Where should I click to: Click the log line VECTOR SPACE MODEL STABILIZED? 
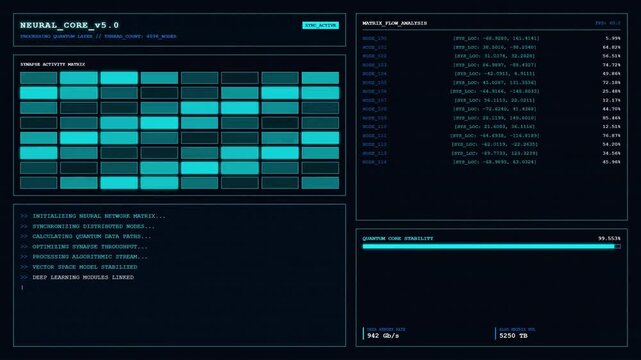tap(79, 267)
